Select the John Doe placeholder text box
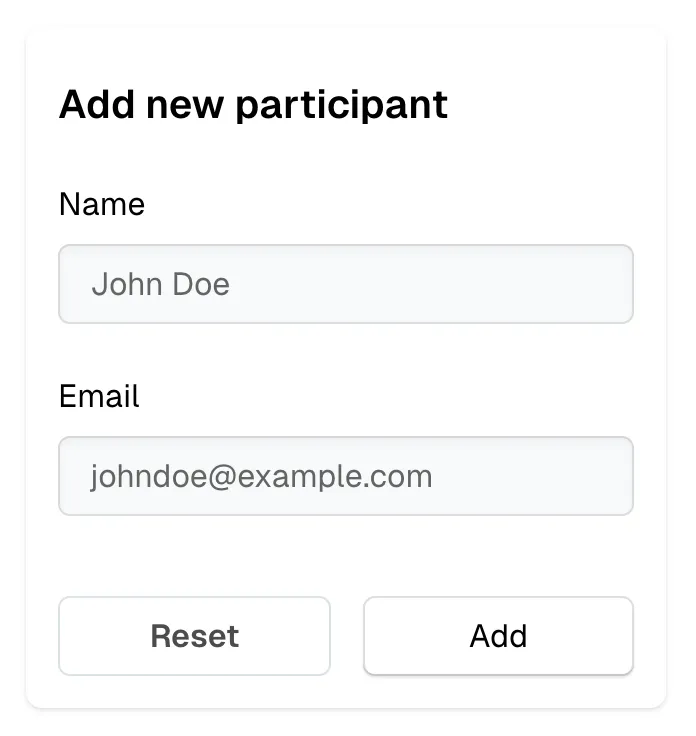 pos(346,284)
